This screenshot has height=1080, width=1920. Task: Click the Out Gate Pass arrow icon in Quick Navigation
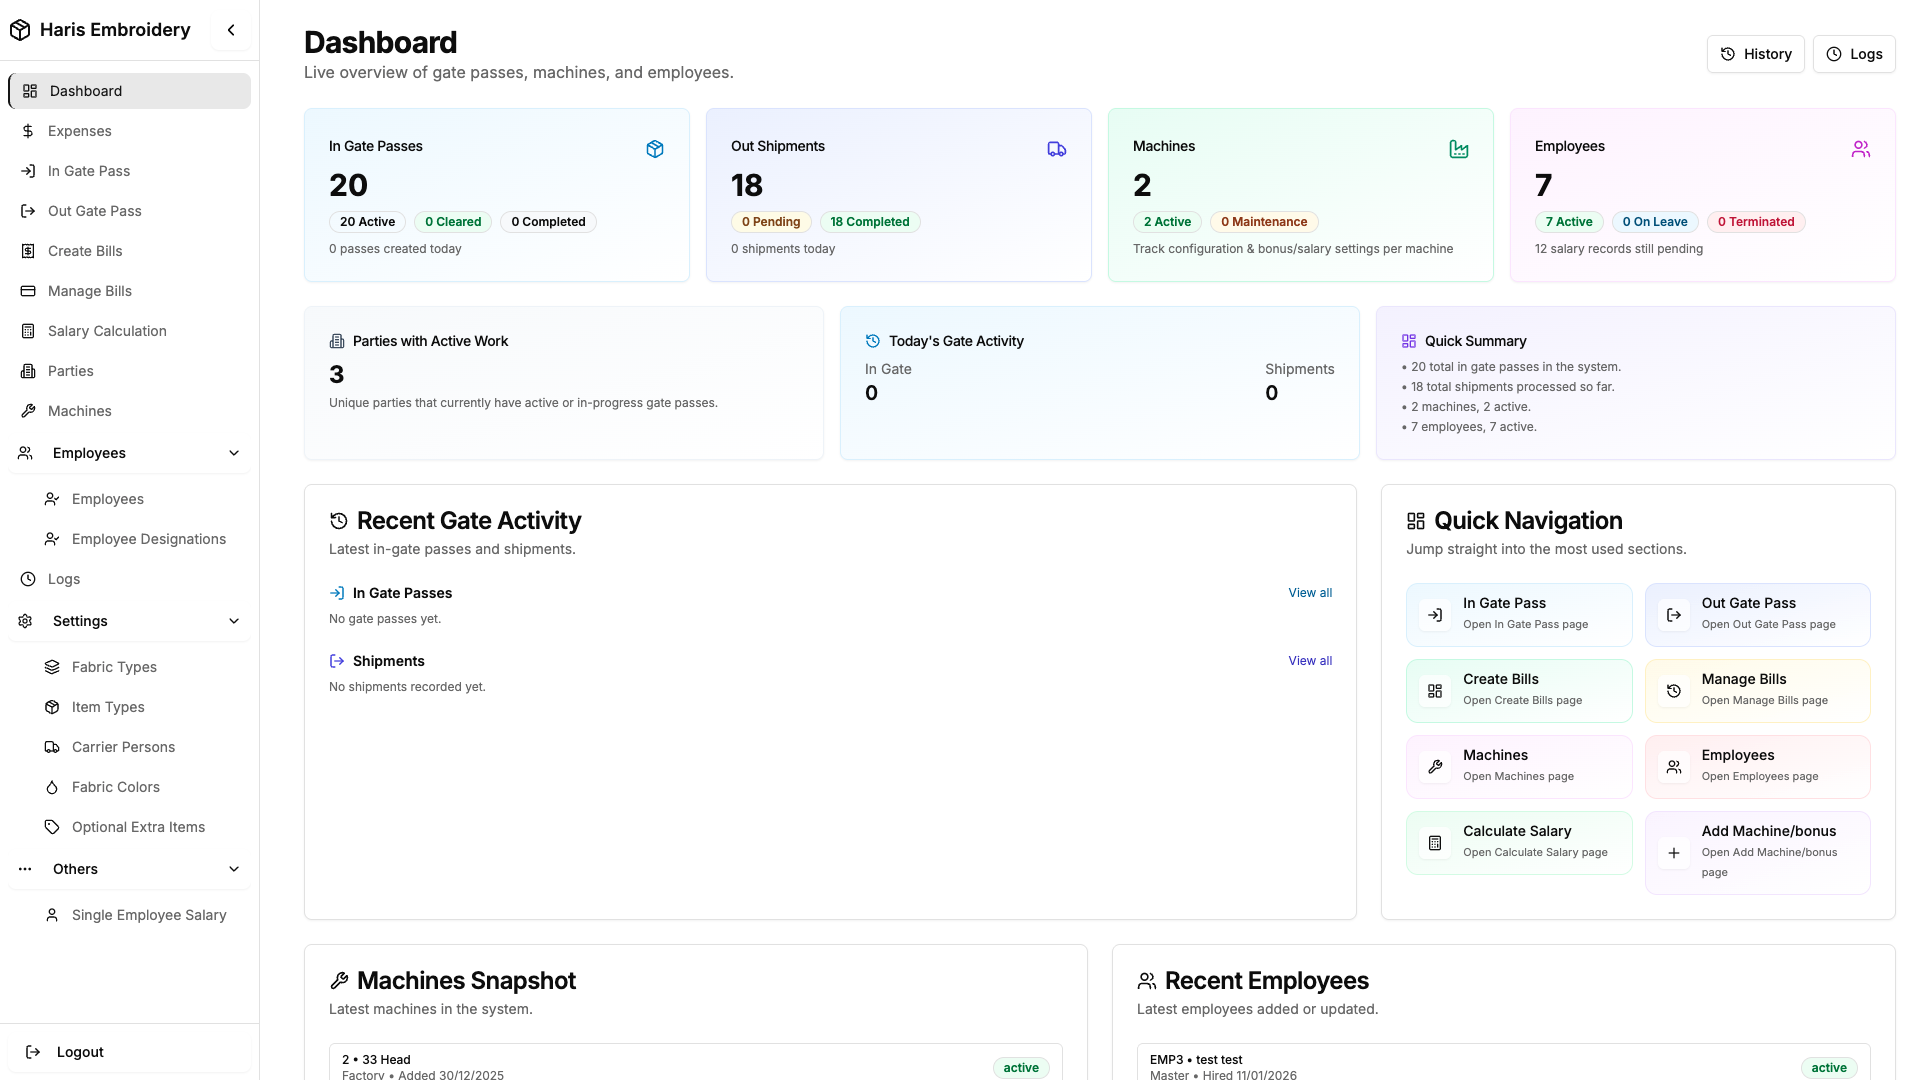[1674, 615]
